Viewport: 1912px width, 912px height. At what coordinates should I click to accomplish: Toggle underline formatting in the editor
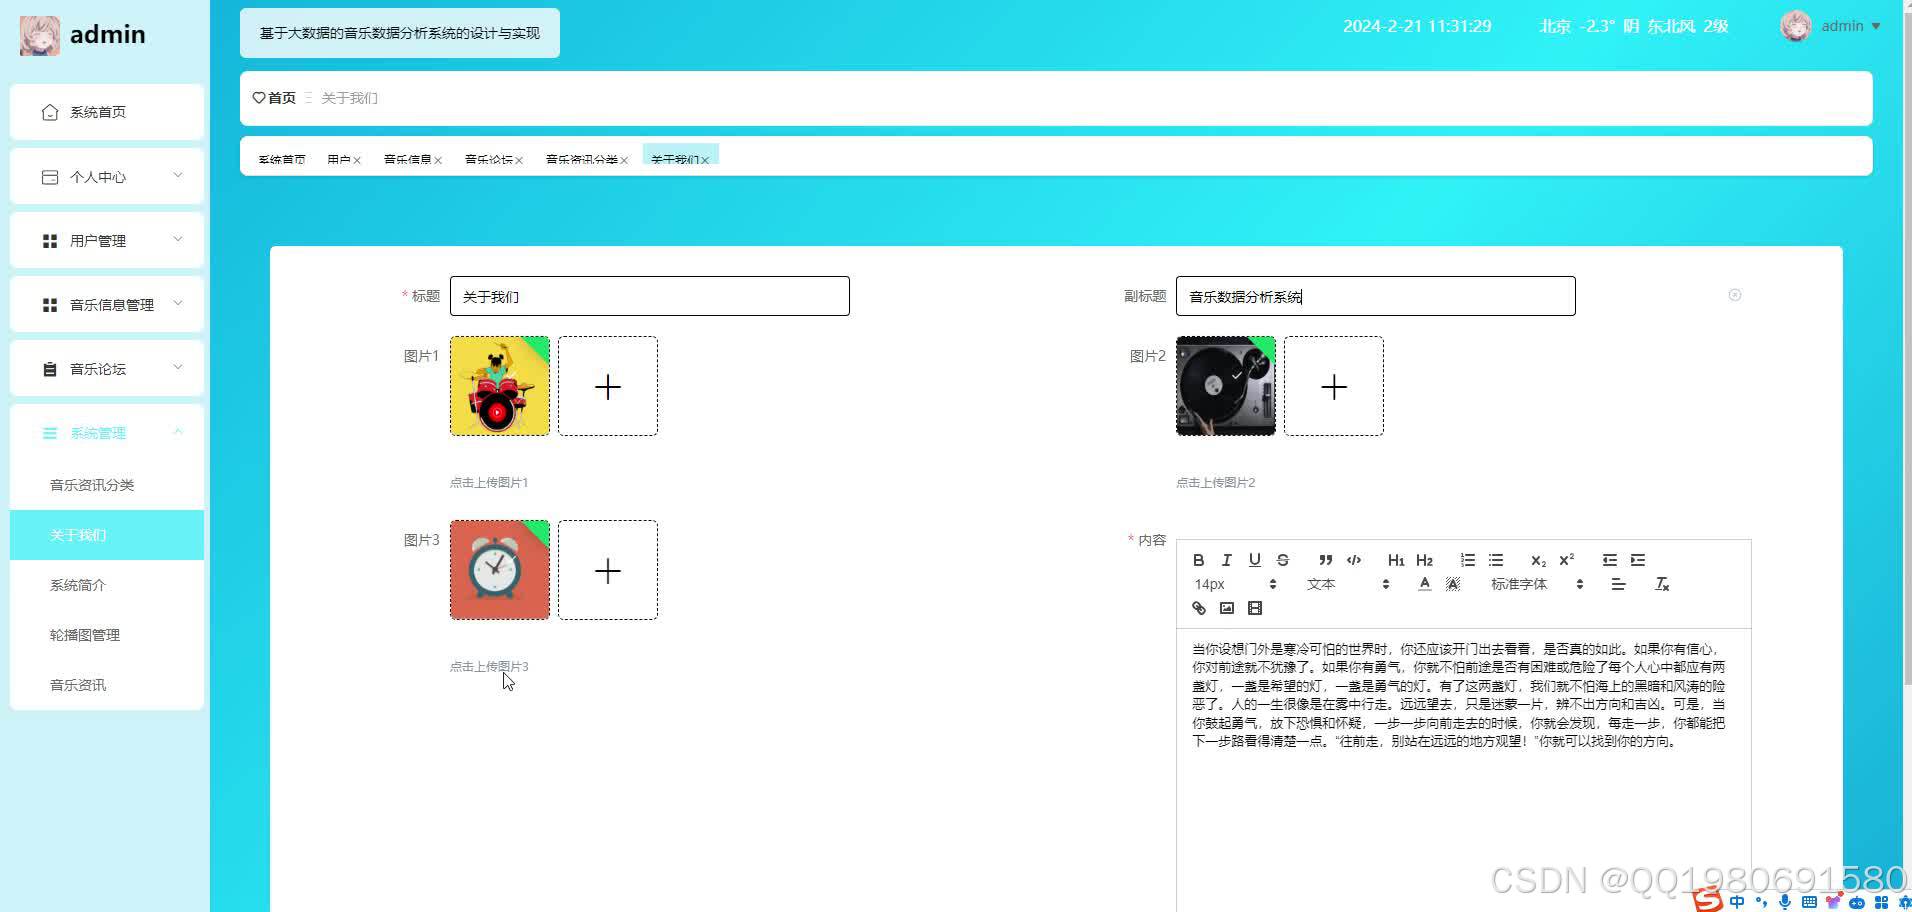coord(1253,559)
